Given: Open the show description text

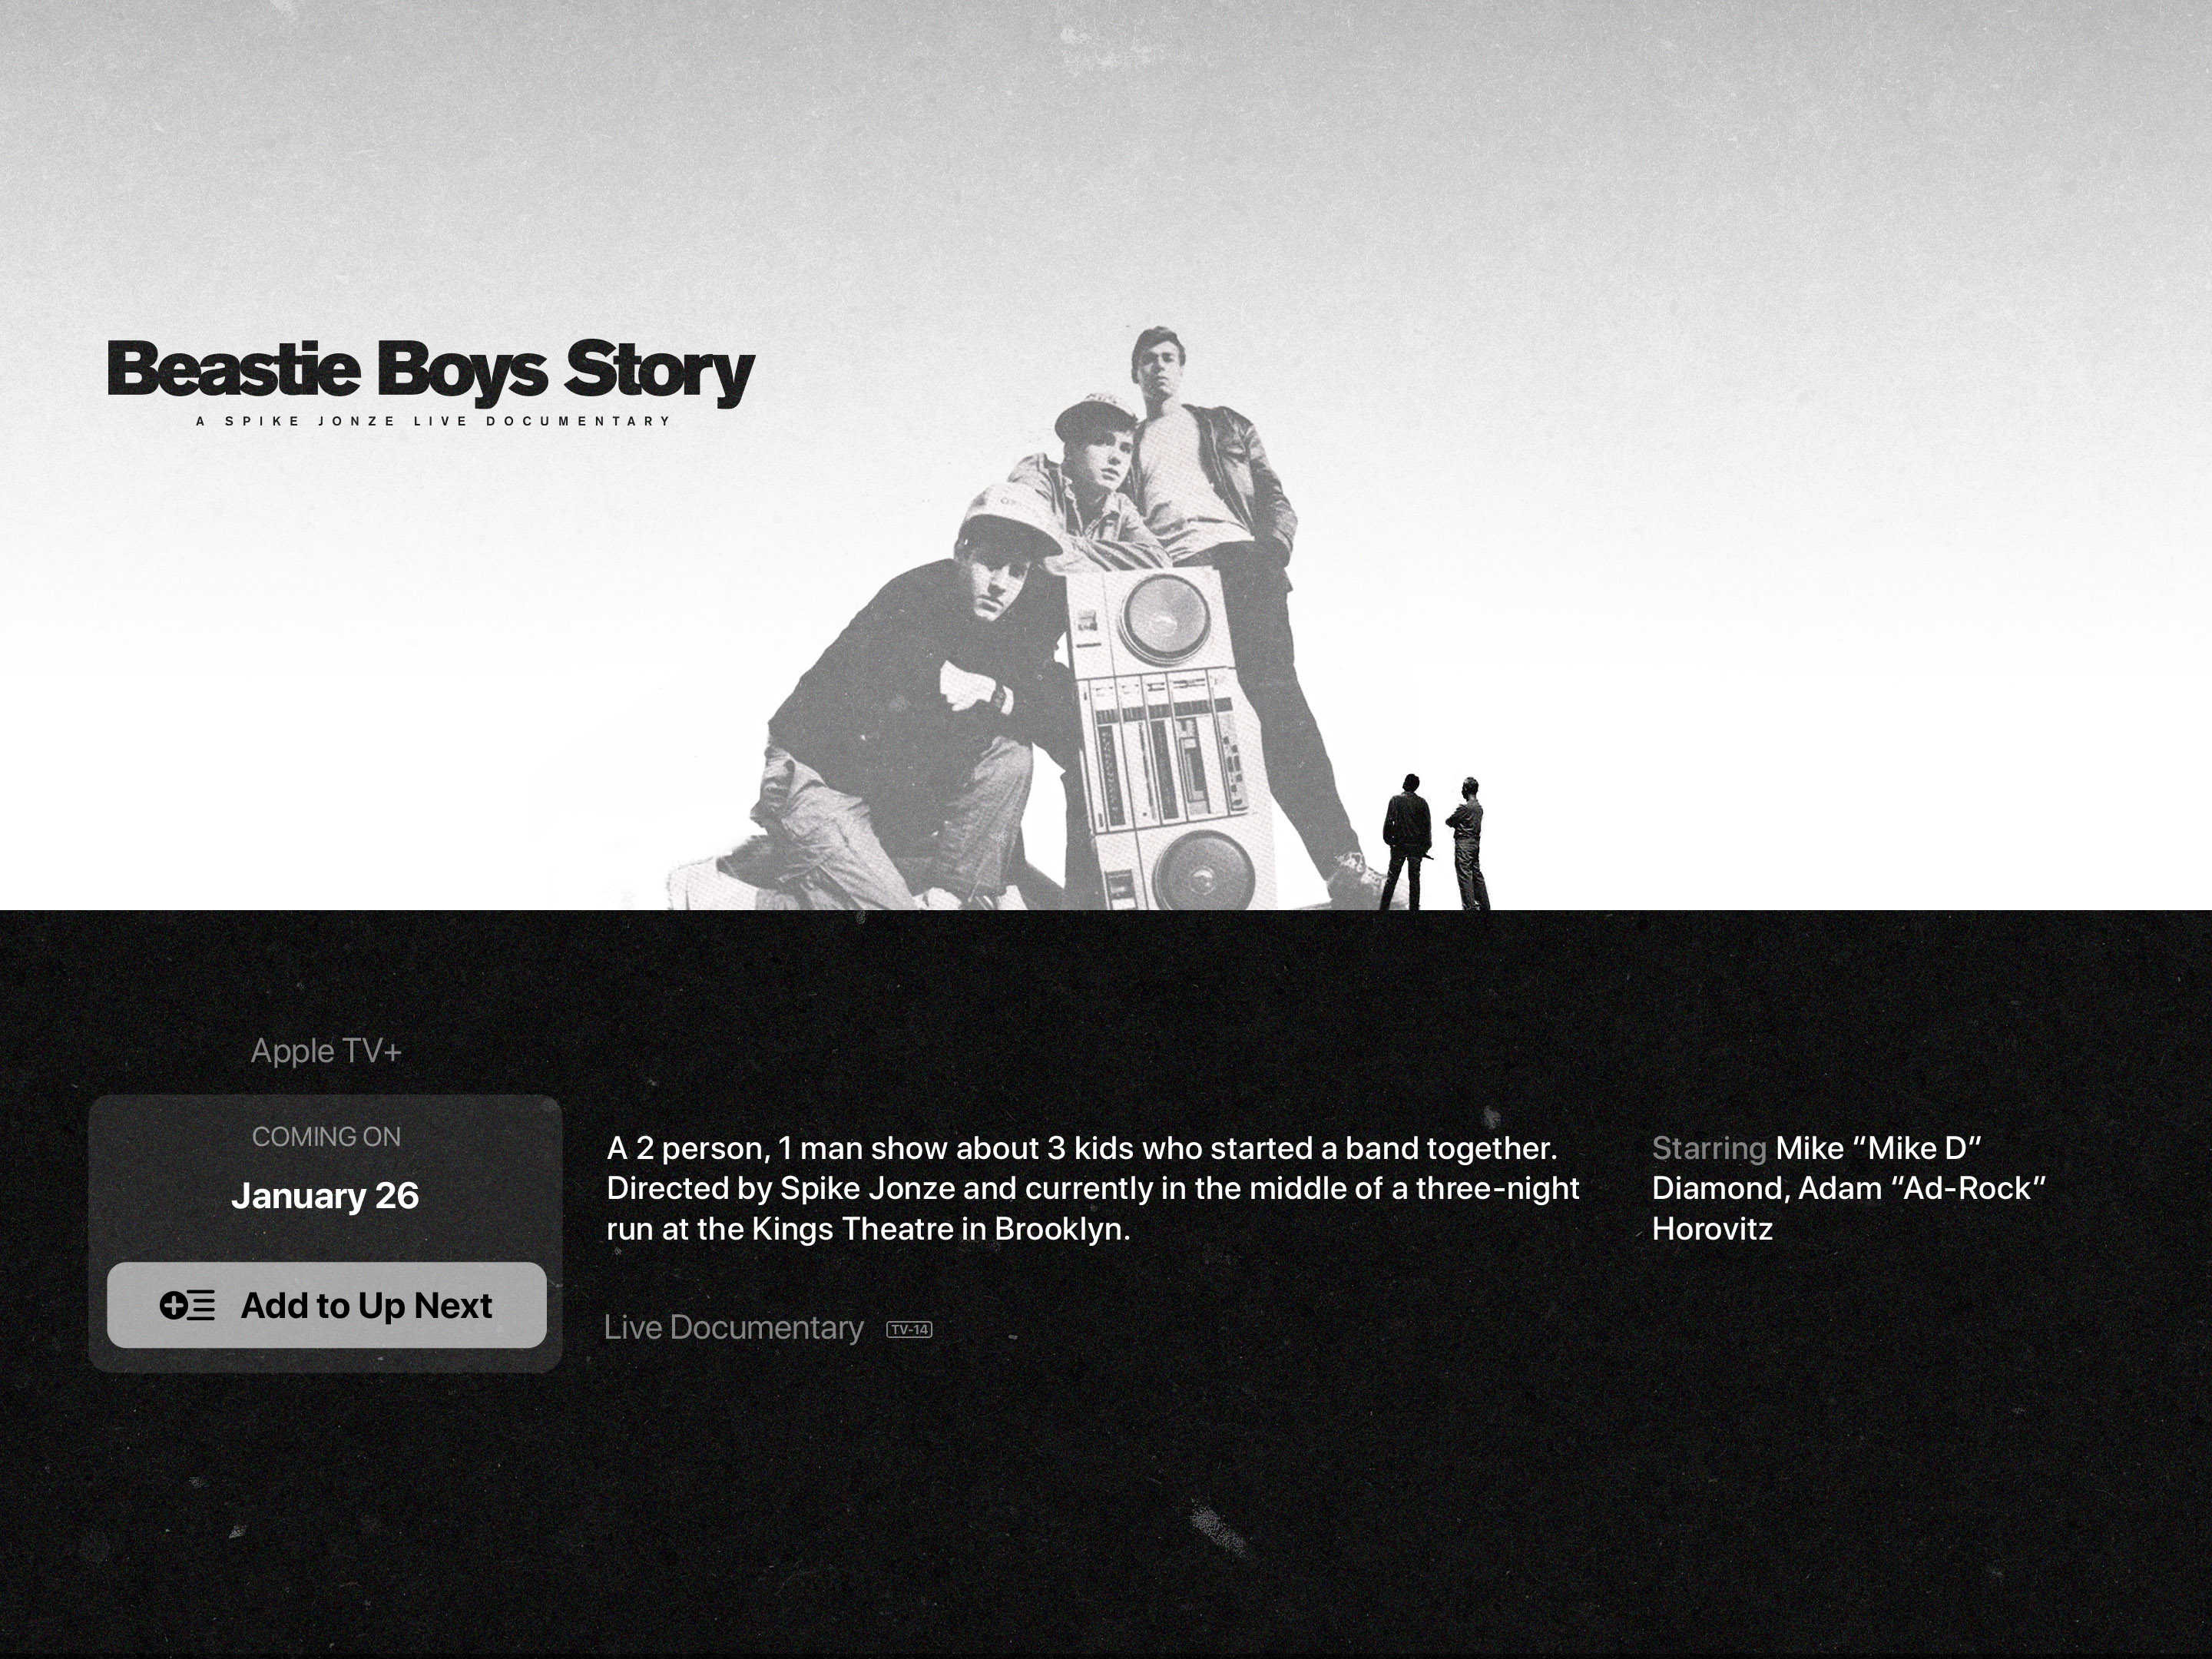Looking at the screenshot, I should pyautogui.click(x=1093, y=1188).
